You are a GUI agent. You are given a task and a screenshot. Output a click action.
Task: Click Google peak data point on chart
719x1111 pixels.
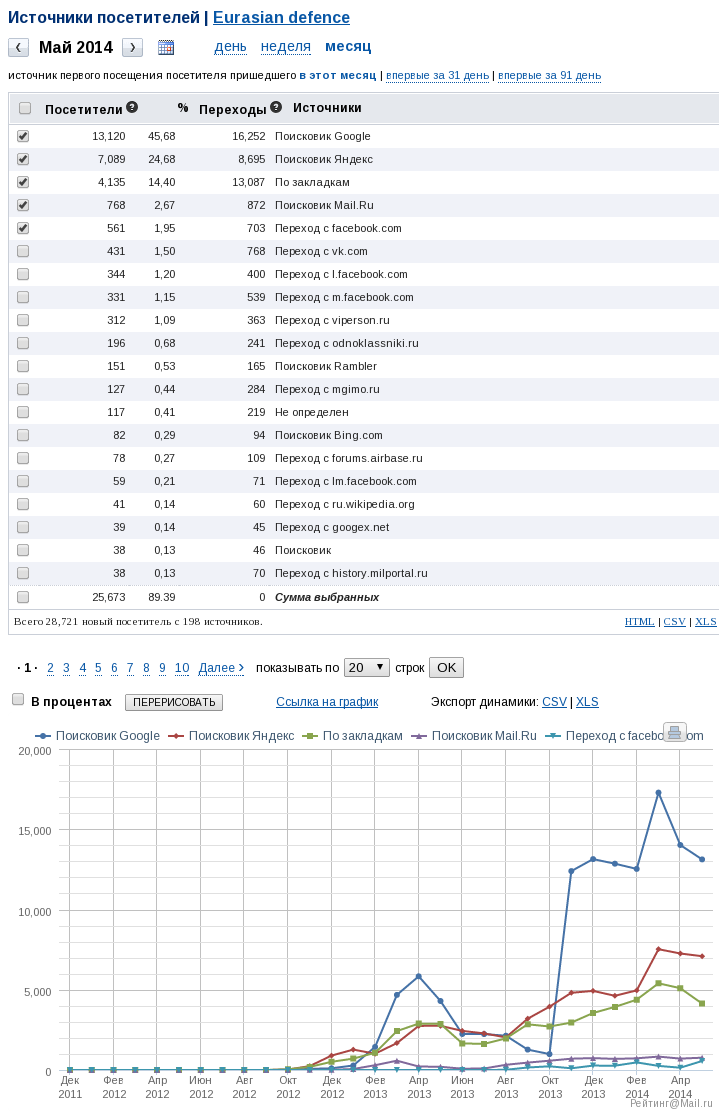click(x=658, y=793)
